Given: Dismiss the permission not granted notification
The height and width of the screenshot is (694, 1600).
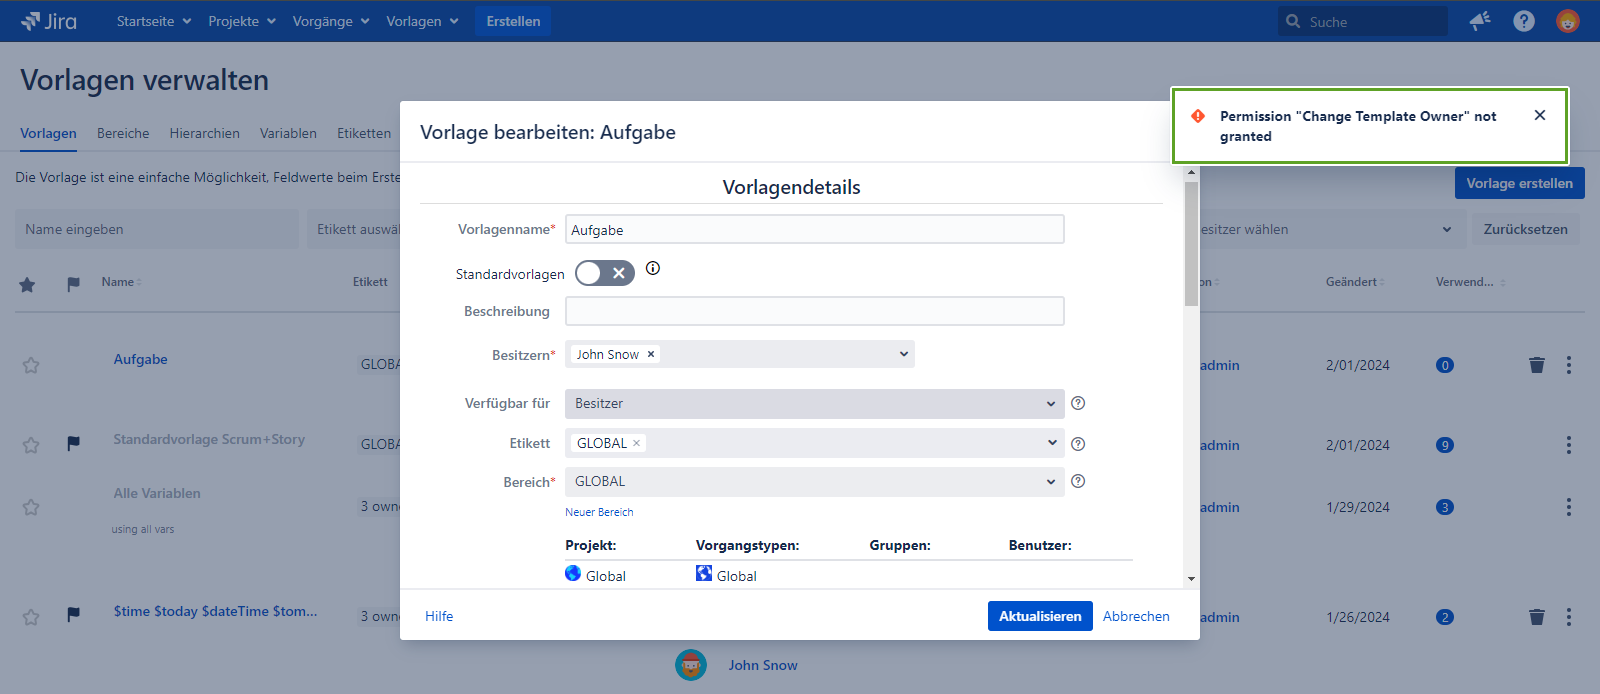Looking at the screenshot, I should pos(1539,115).
